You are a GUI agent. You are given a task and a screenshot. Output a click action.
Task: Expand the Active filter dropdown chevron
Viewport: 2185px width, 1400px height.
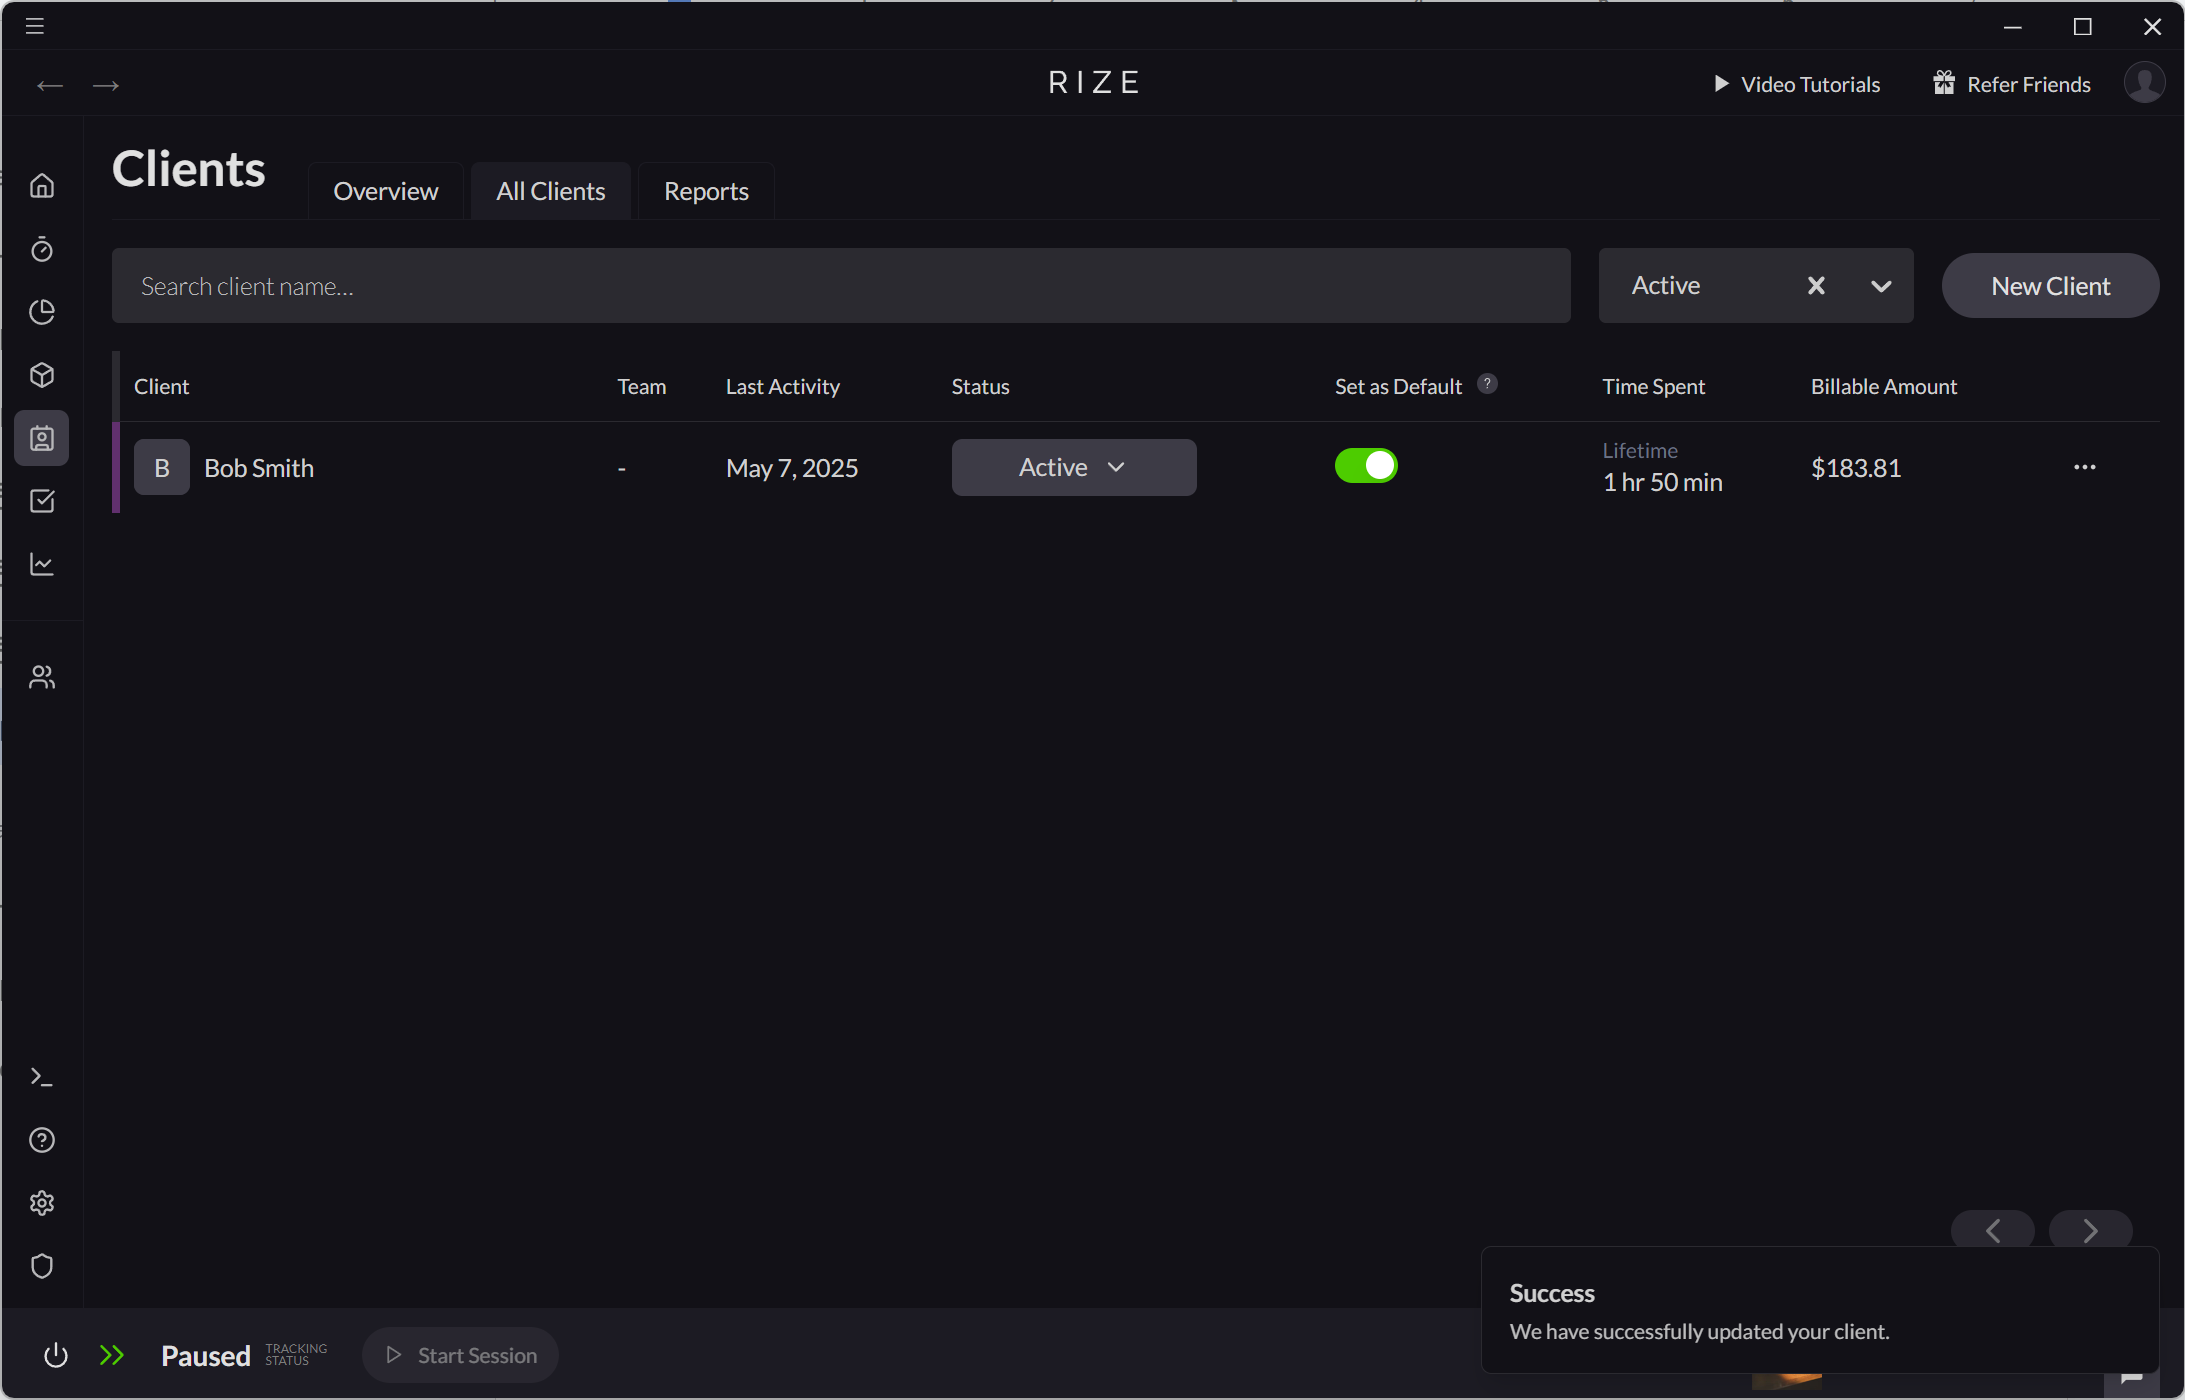point(1882,286)
